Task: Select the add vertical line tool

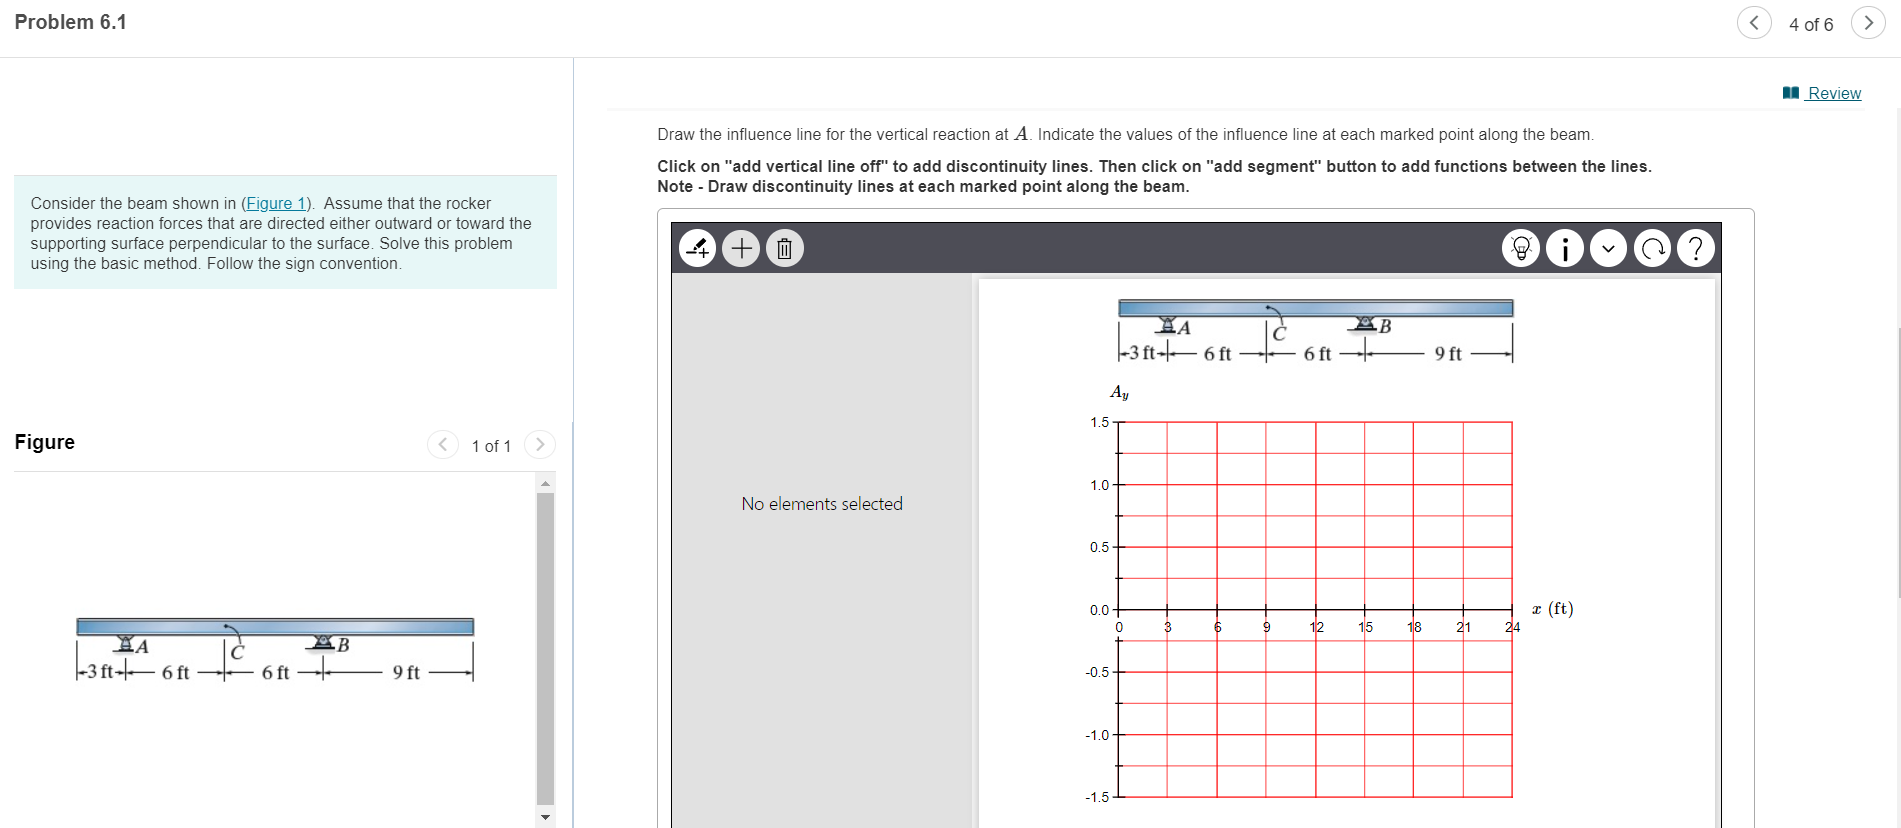Action: (x=697, y=248)
